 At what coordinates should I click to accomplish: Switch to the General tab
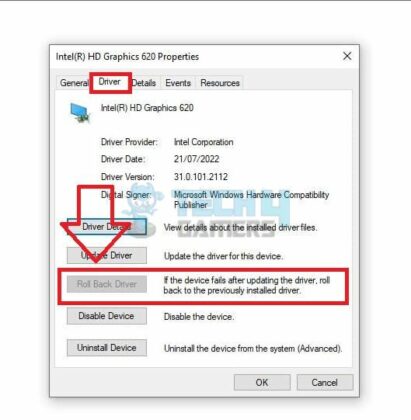click(74, 83)
